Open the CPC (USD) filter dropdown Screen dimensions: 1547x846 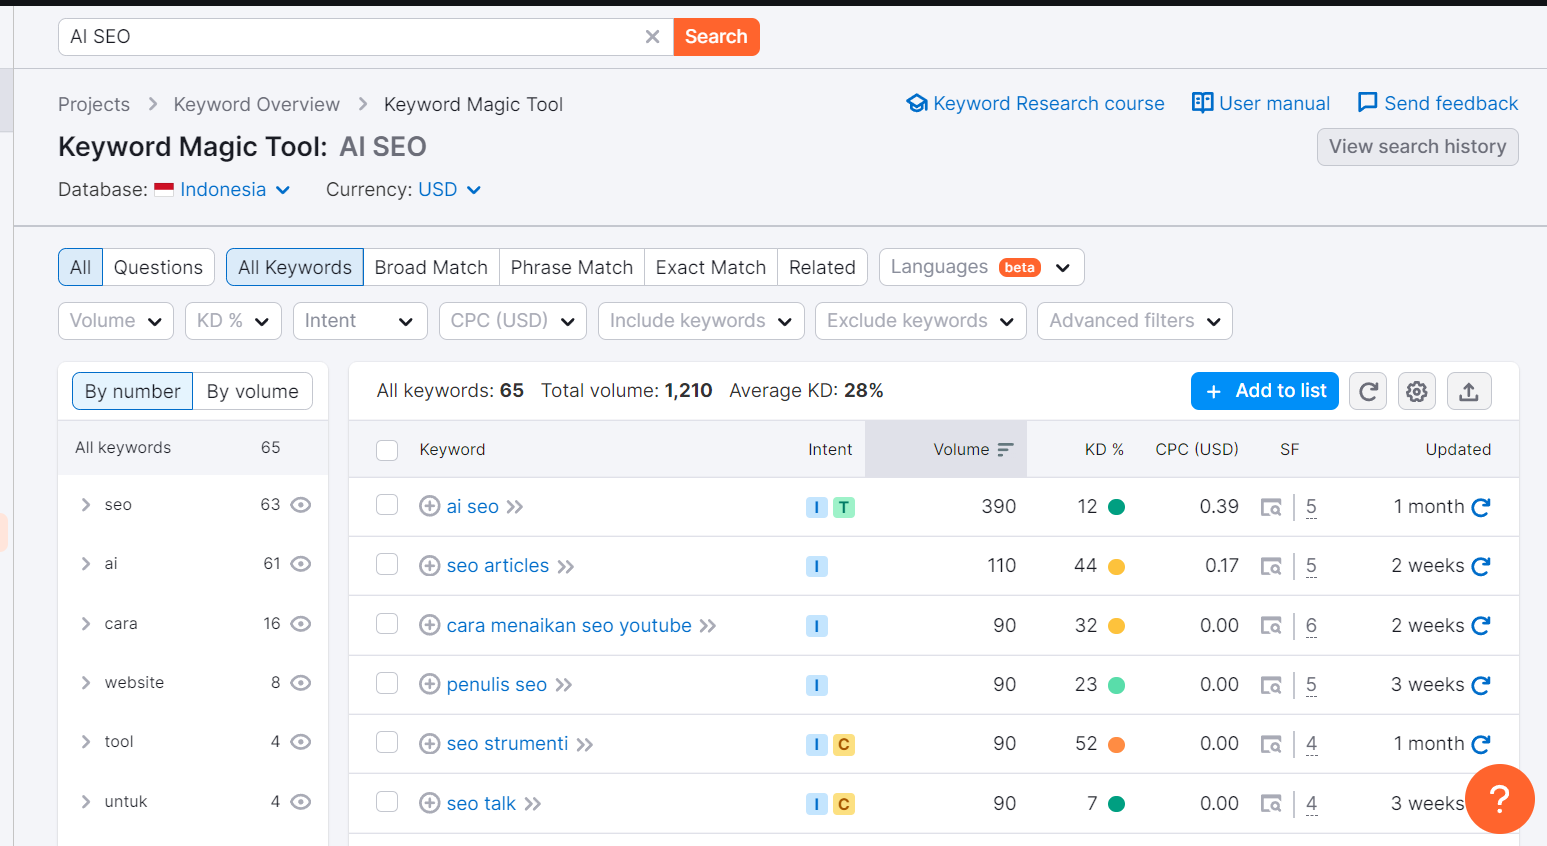click(512, 321)
